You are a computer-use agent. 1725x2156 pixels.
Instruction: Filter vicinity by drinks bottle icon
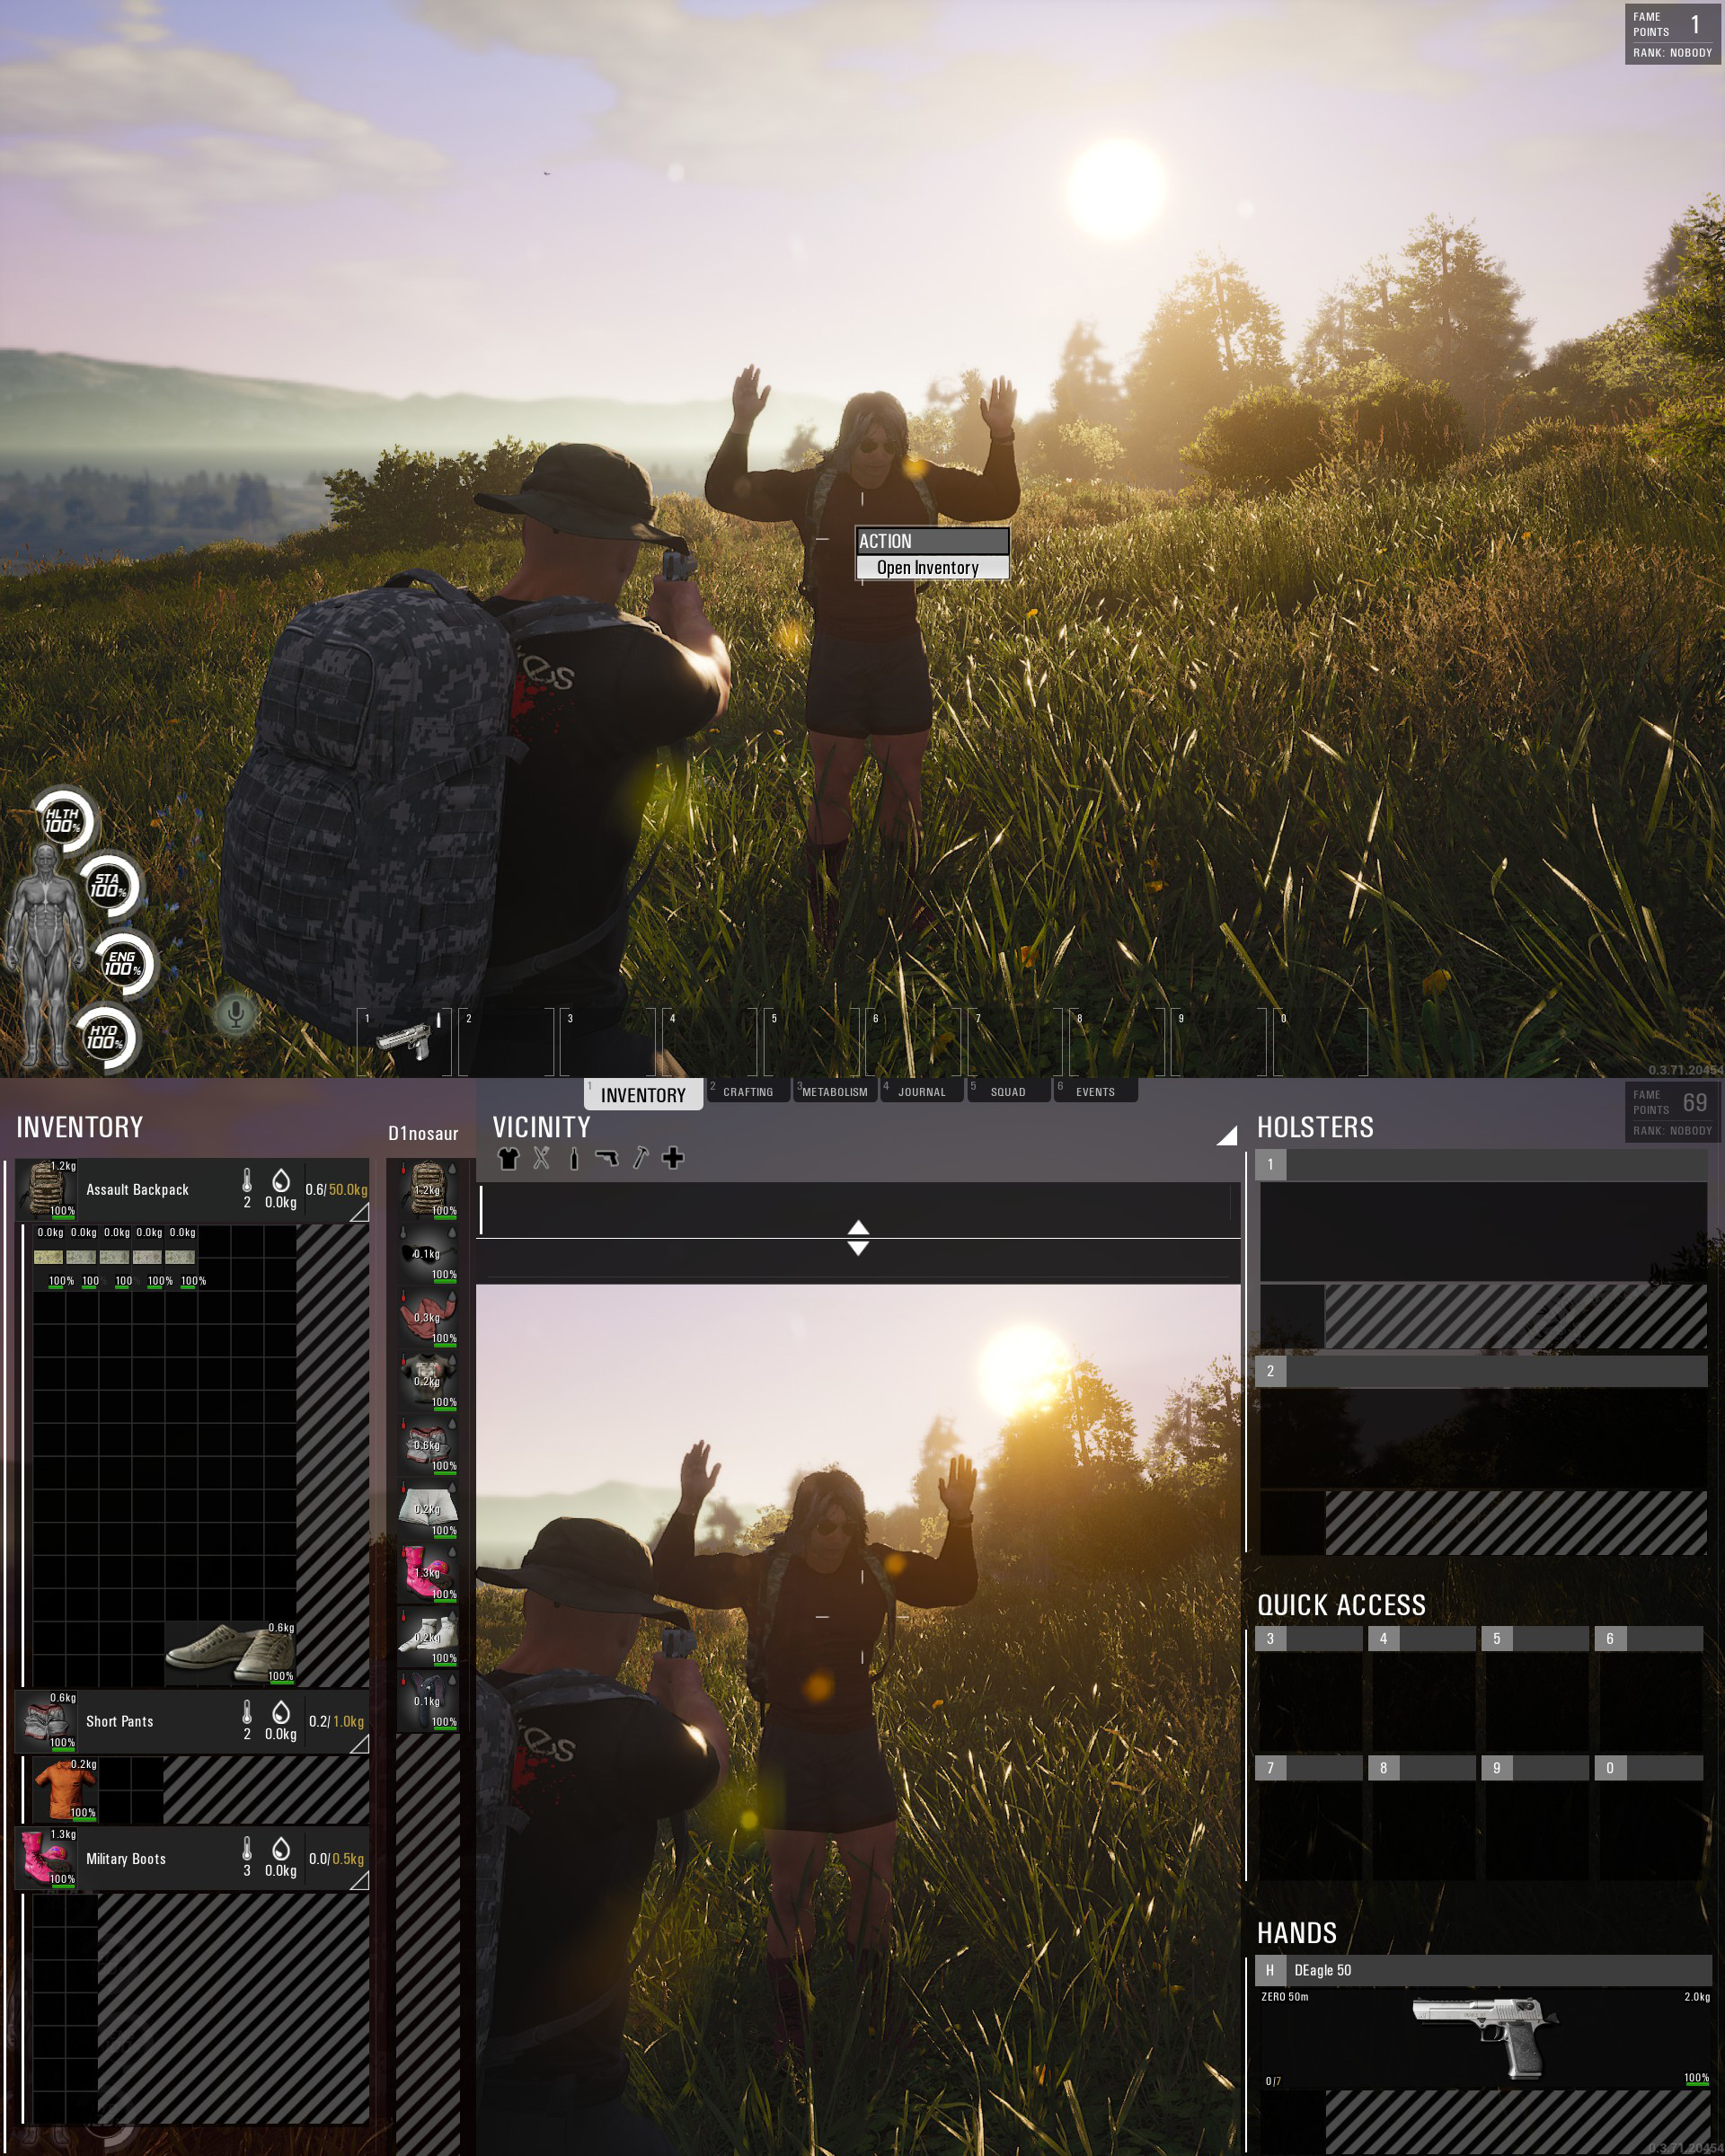574,1158
